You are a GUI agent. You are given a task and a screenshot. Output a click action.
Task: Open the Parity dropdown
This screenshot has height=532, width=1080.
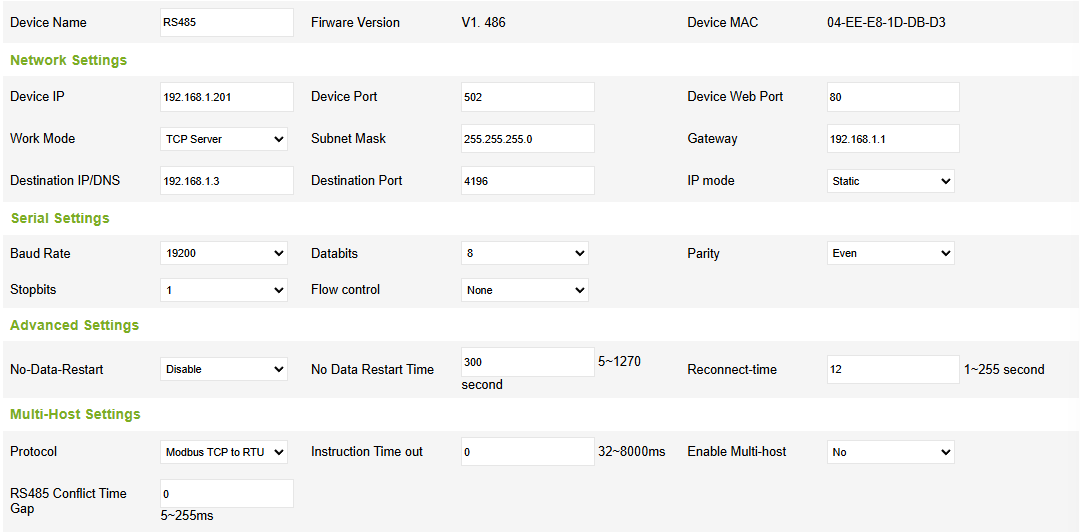coord(891,254)
